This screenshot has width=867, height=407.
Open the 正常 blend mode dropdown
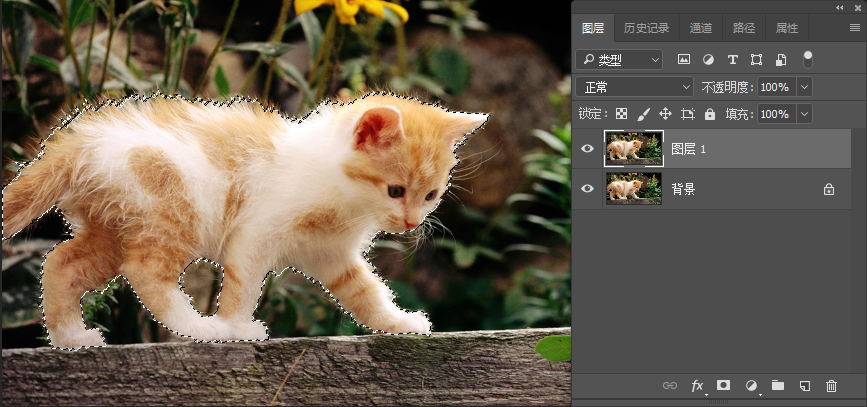click(x=634, y=87)
